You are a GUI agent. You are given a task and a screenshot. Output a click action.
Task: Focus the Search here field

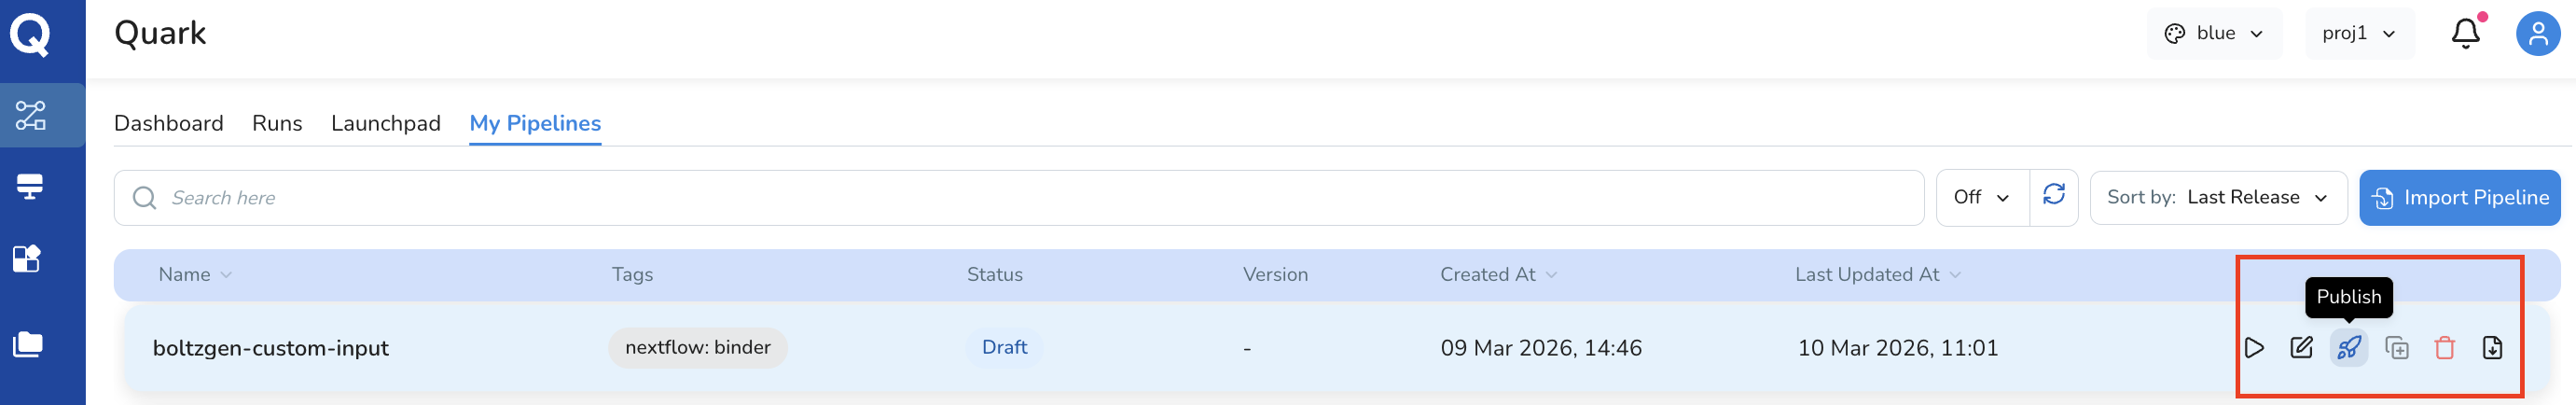(1019, 198)
